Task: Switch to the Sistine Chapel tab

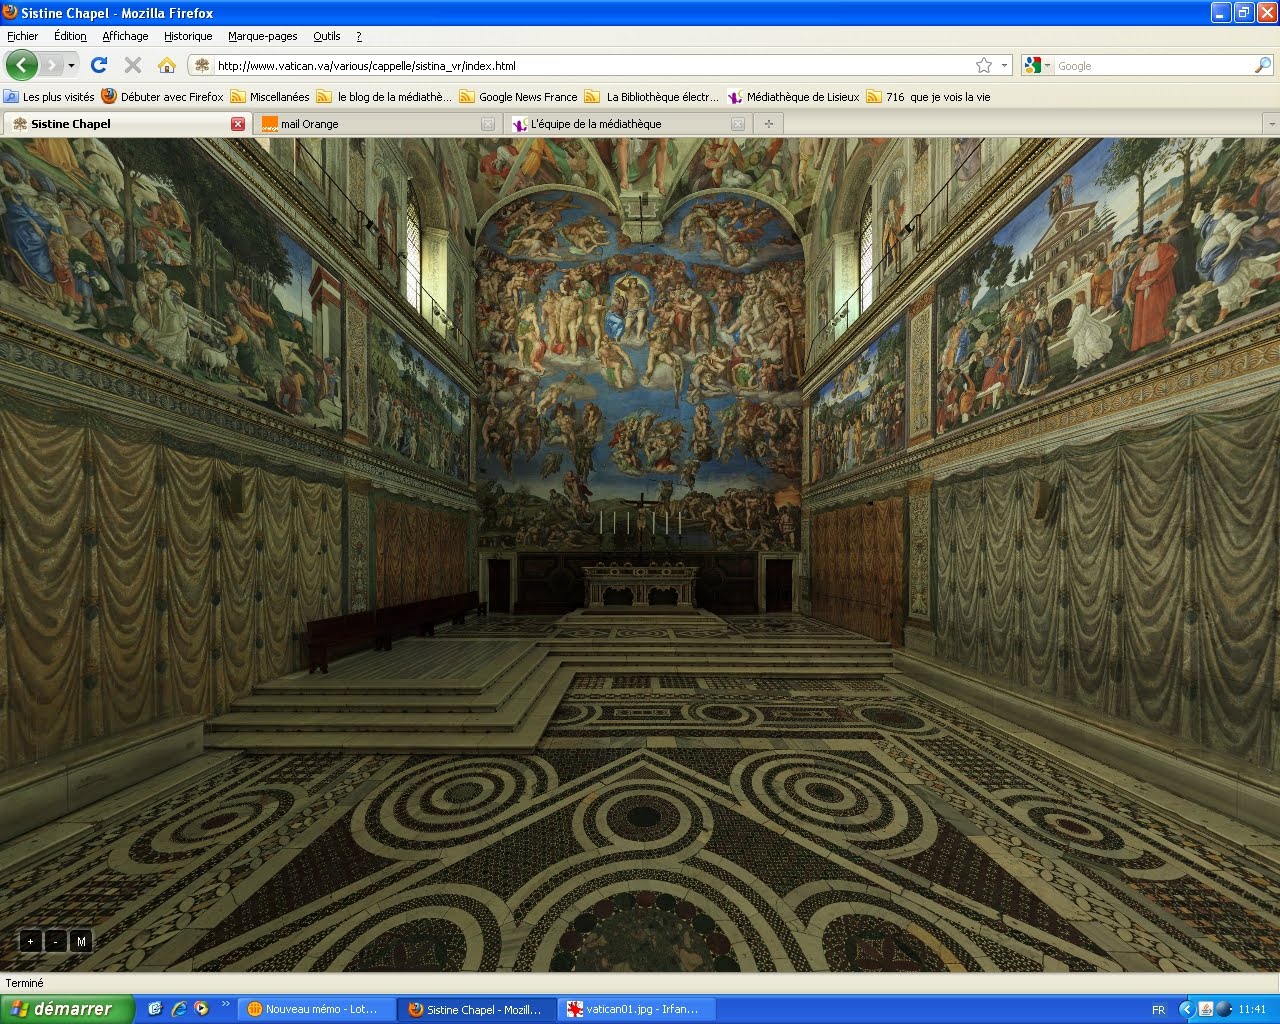Action: point(118,124)
